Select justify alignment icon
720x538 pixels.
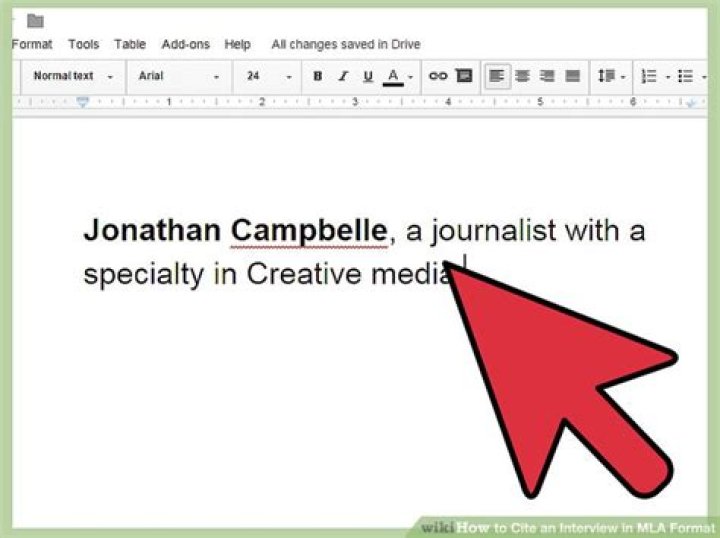coord(572,76)
